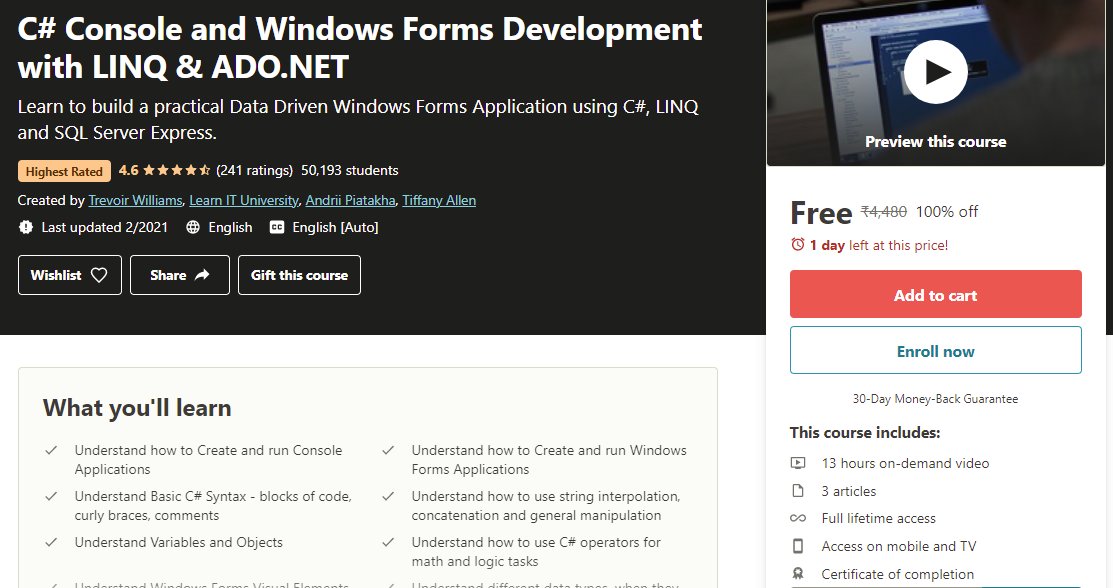Image resolution: width=1113 pixels, height=588 pixels.
Task: Click the closed captions CC icon
Action: pyautogui.click(x=277, y=227)
